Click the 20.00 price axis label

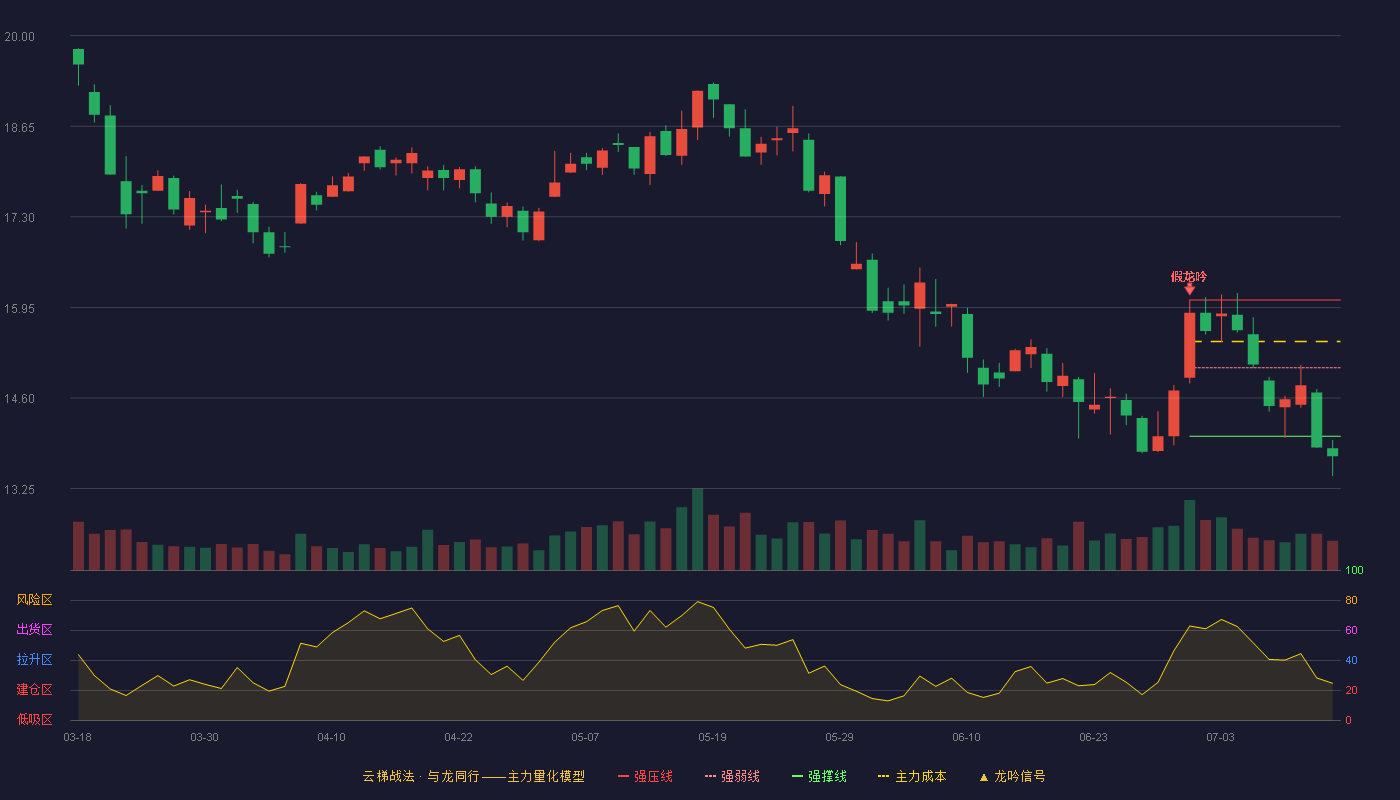pyautogui.click(x=19, y=37)
